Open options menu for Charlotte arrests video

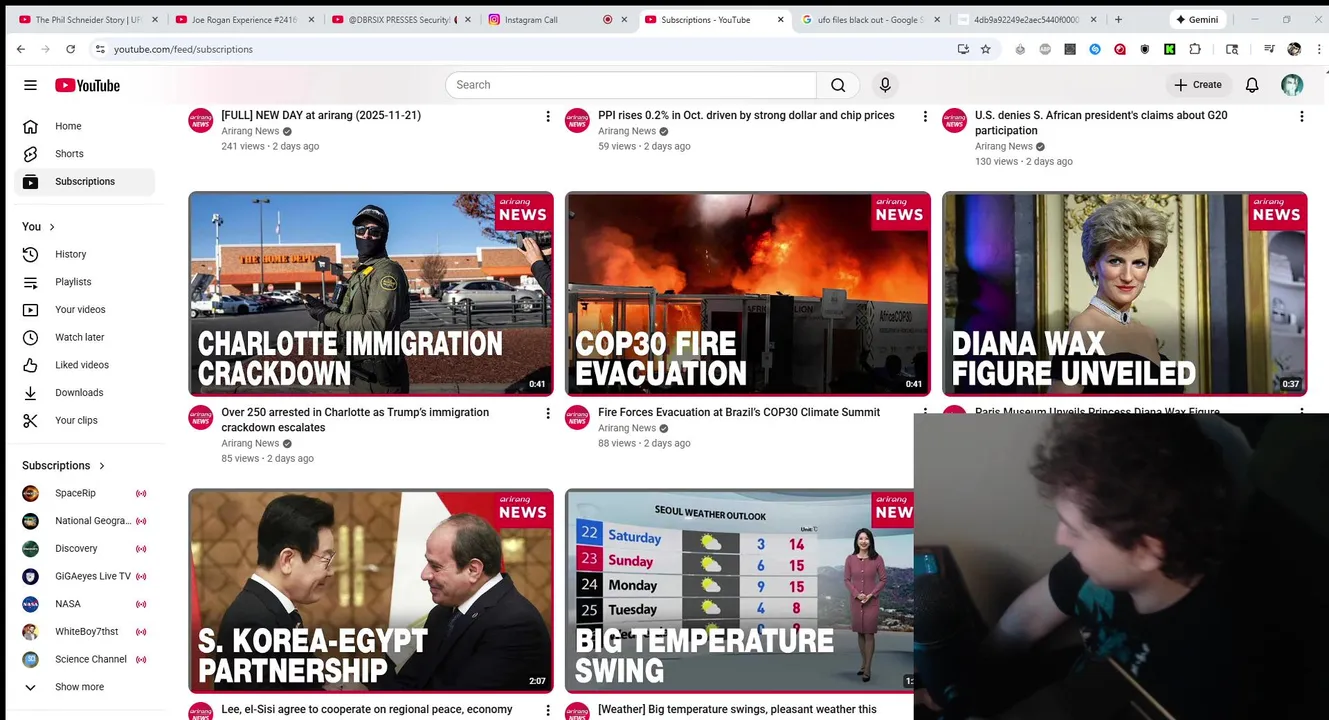(547, 414)
